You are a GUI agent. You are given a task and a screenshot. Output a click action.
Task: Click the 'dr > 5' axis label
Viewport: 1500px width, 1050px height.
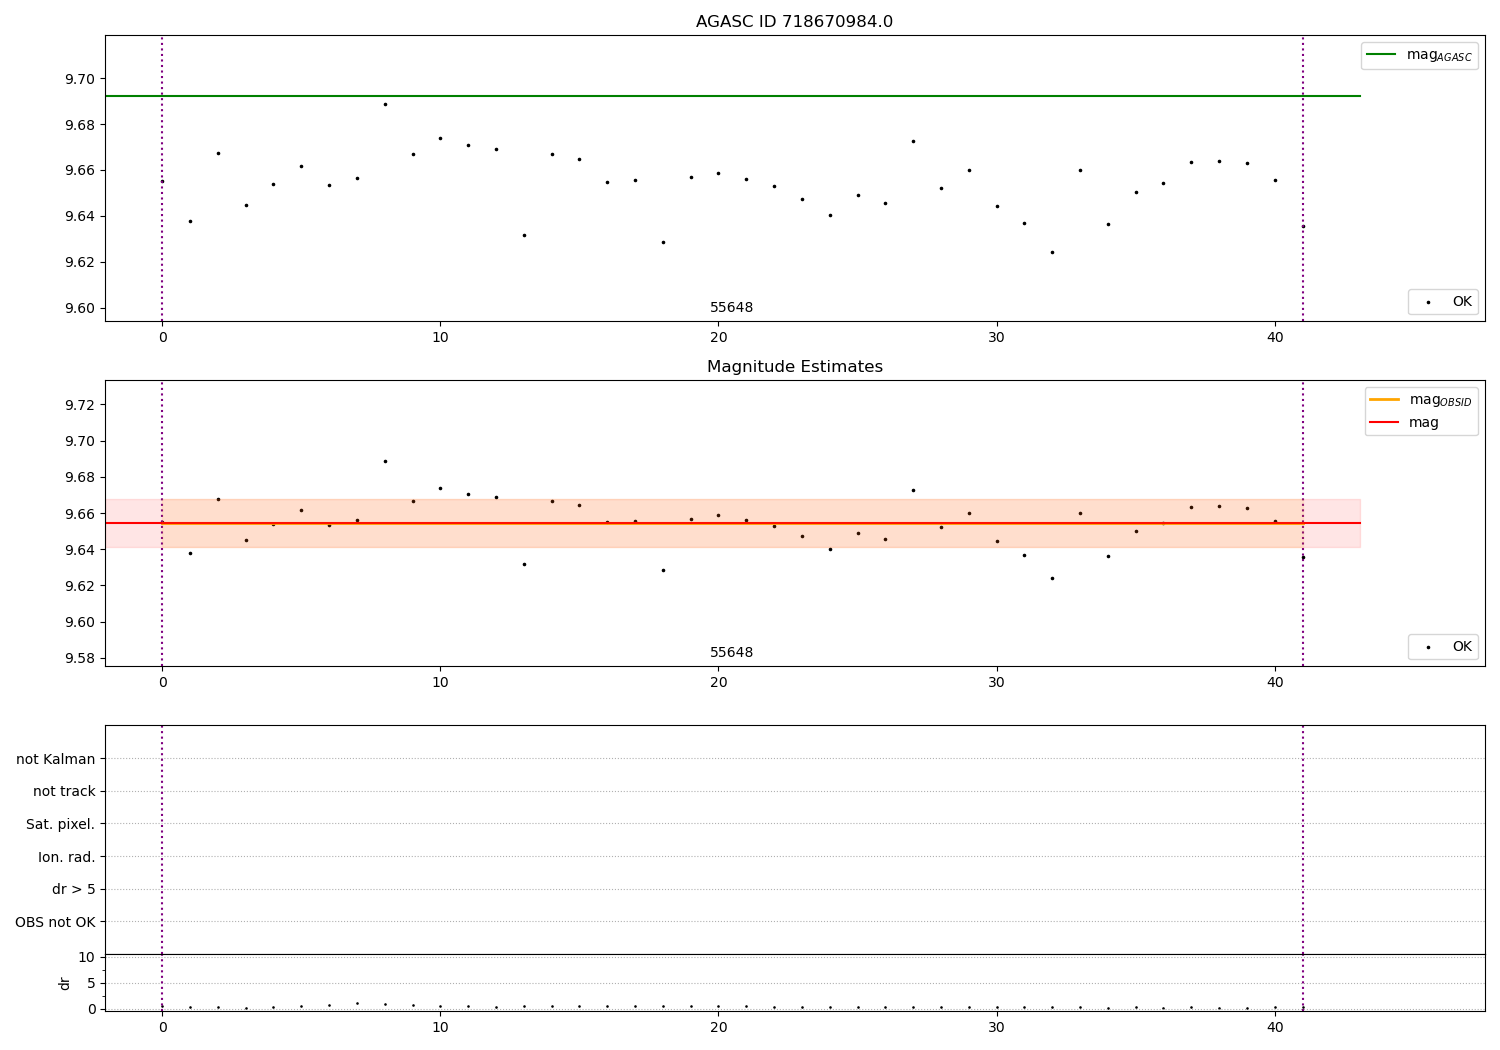point(74,889)
